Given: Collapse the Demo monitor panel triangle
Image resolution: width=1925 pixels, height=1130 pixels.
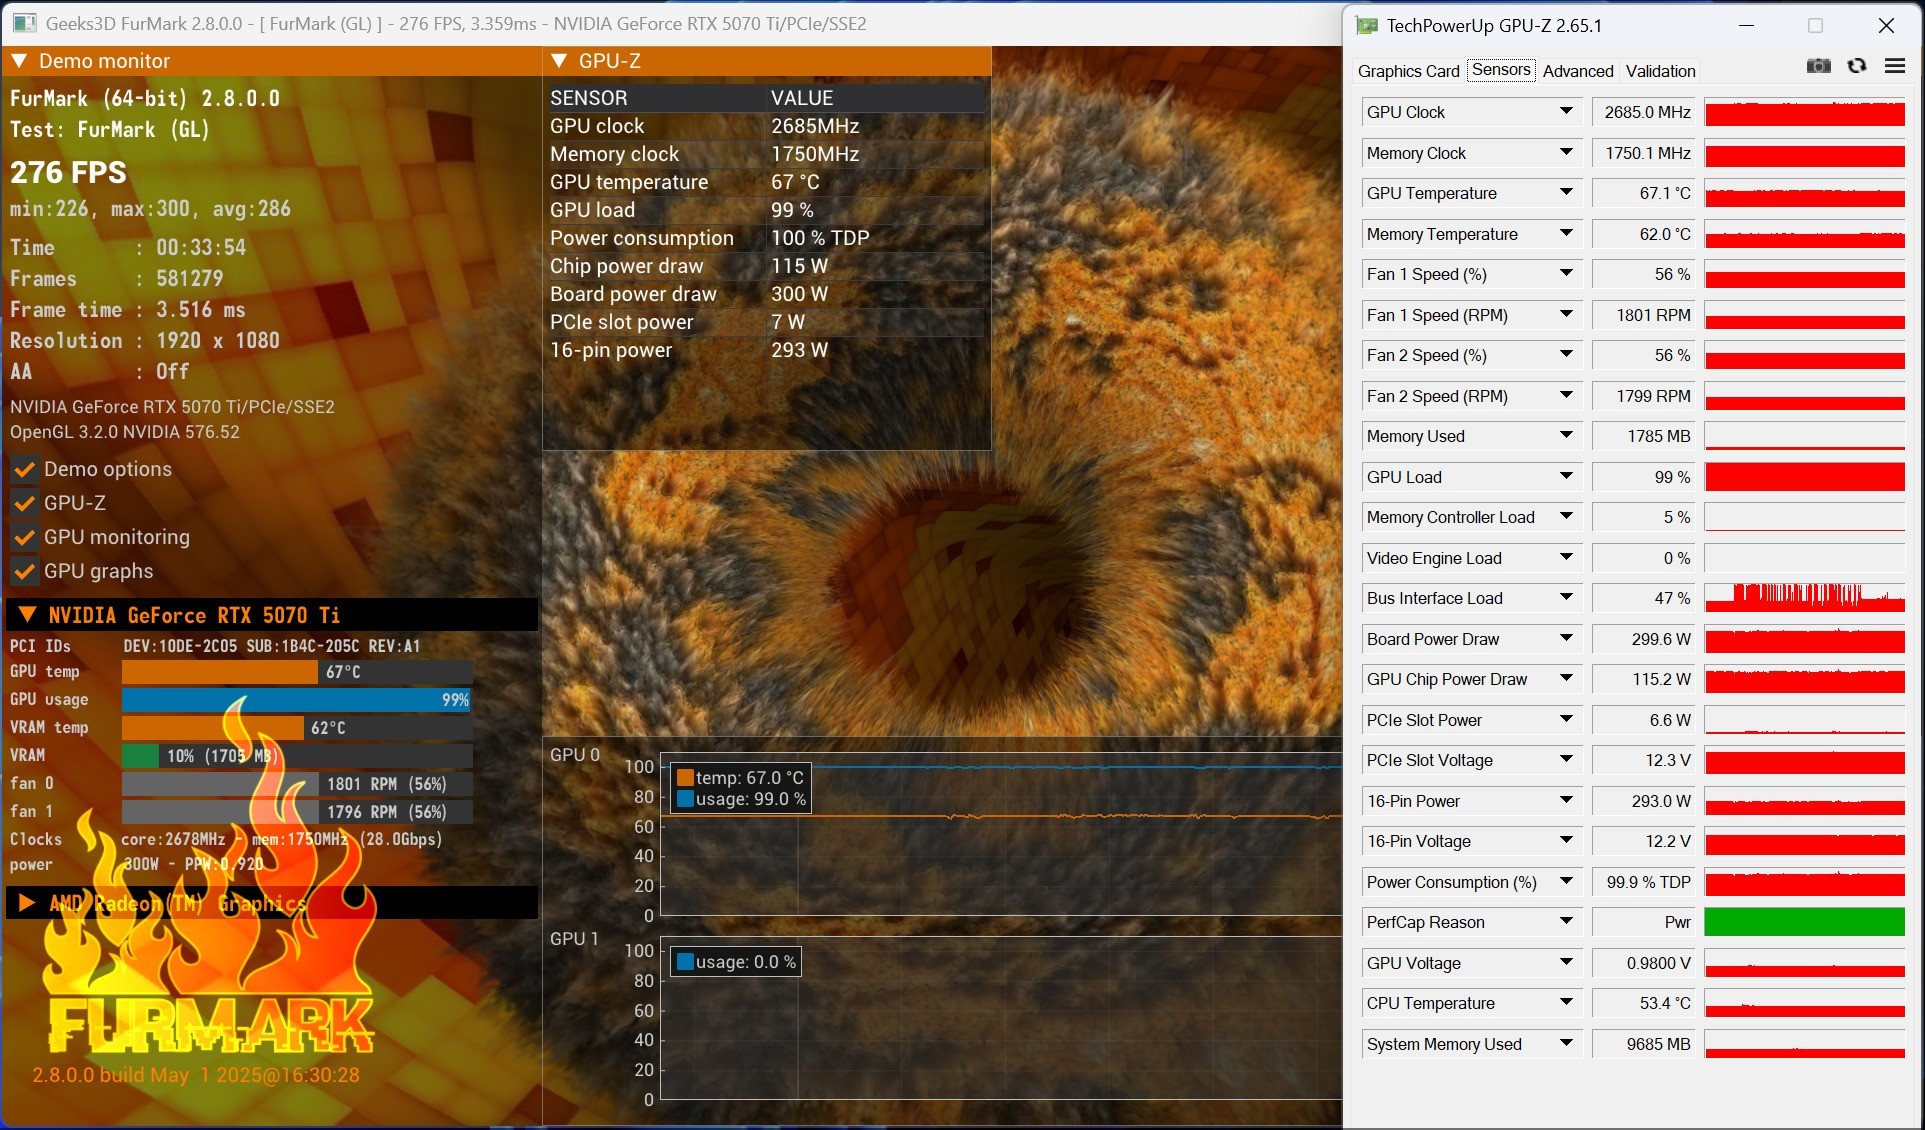Looking at the screenshot, I should tap(19, 61).
